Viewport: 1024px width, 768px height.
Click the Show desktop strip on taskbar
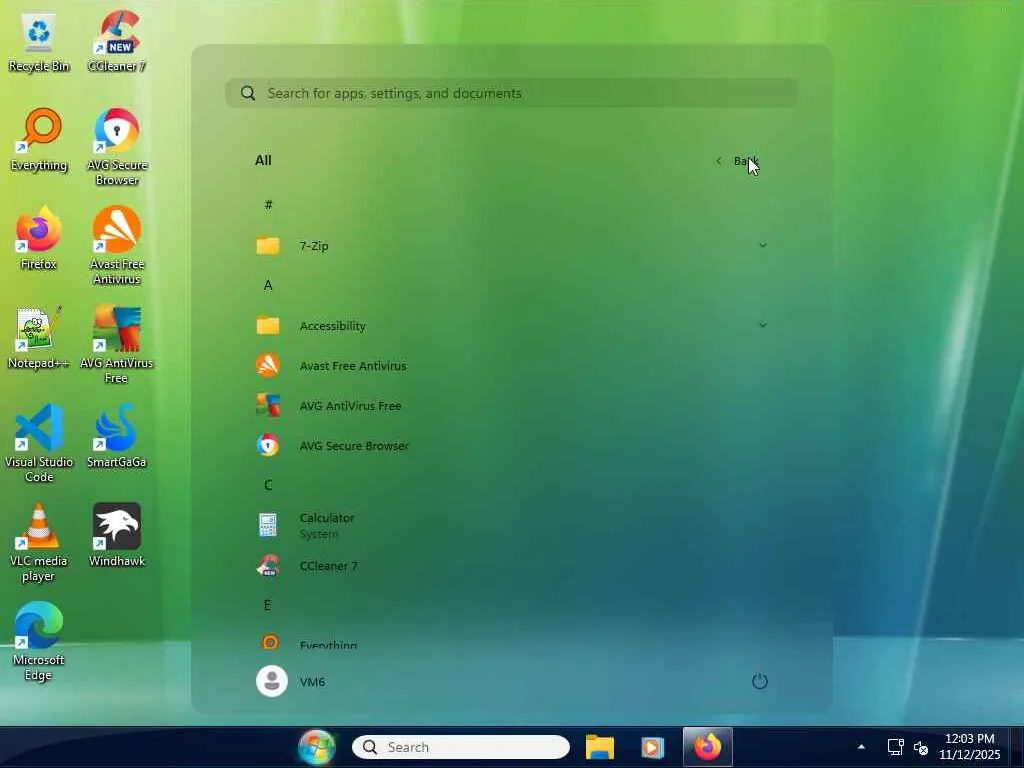1018,747
